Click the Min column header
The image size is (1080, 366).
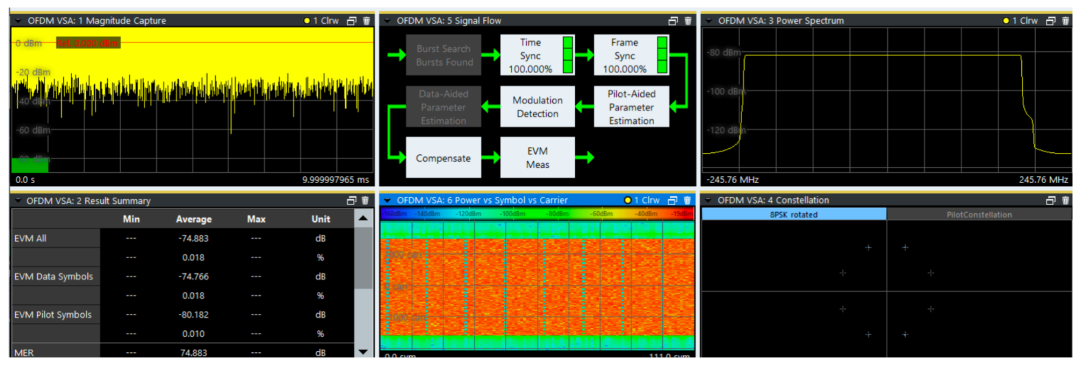(132, 219)
